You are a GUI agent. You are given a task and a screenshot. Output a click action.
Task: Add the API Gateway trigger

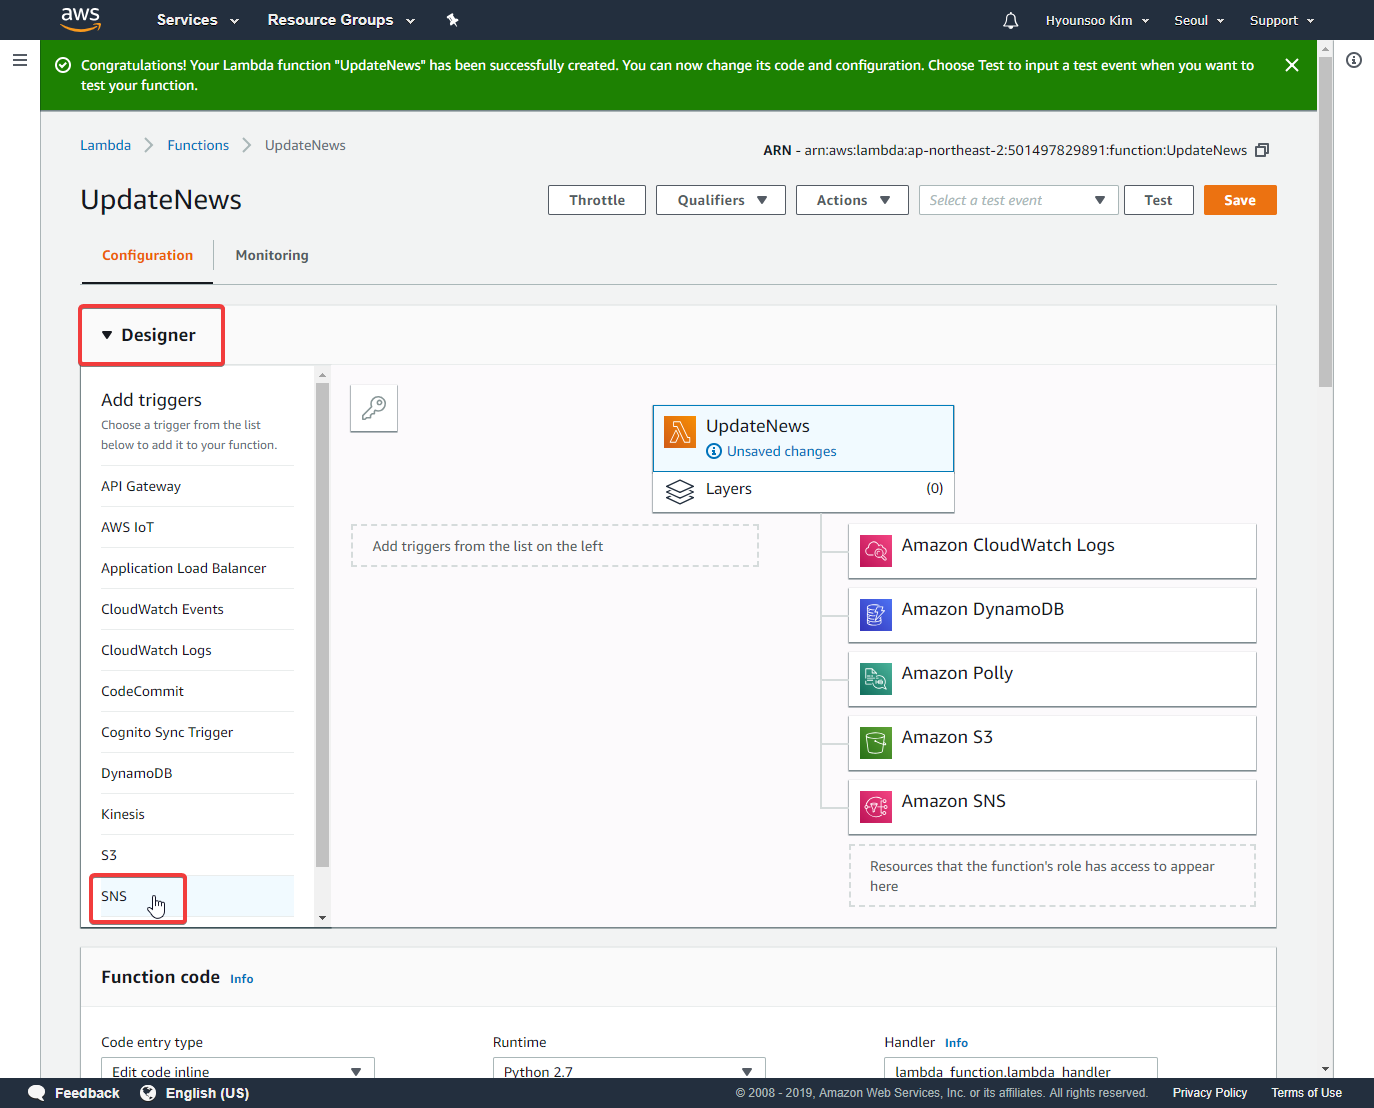coord(197,486)
